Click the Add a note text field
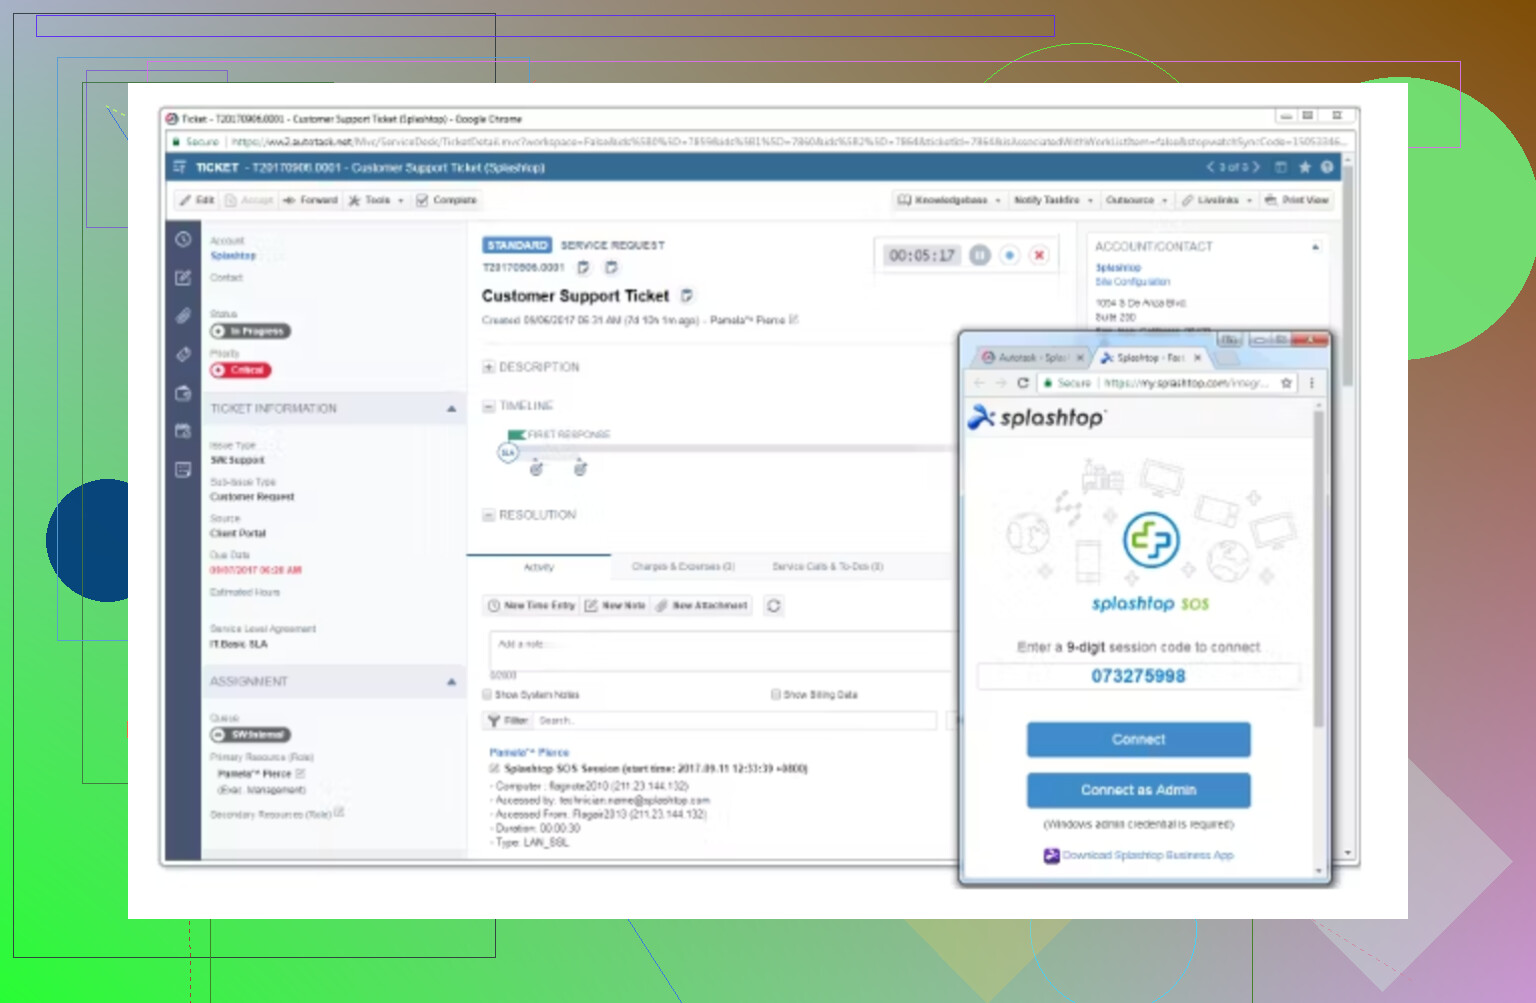This screenshot has width=1536, height=1003. pos(722,649)
